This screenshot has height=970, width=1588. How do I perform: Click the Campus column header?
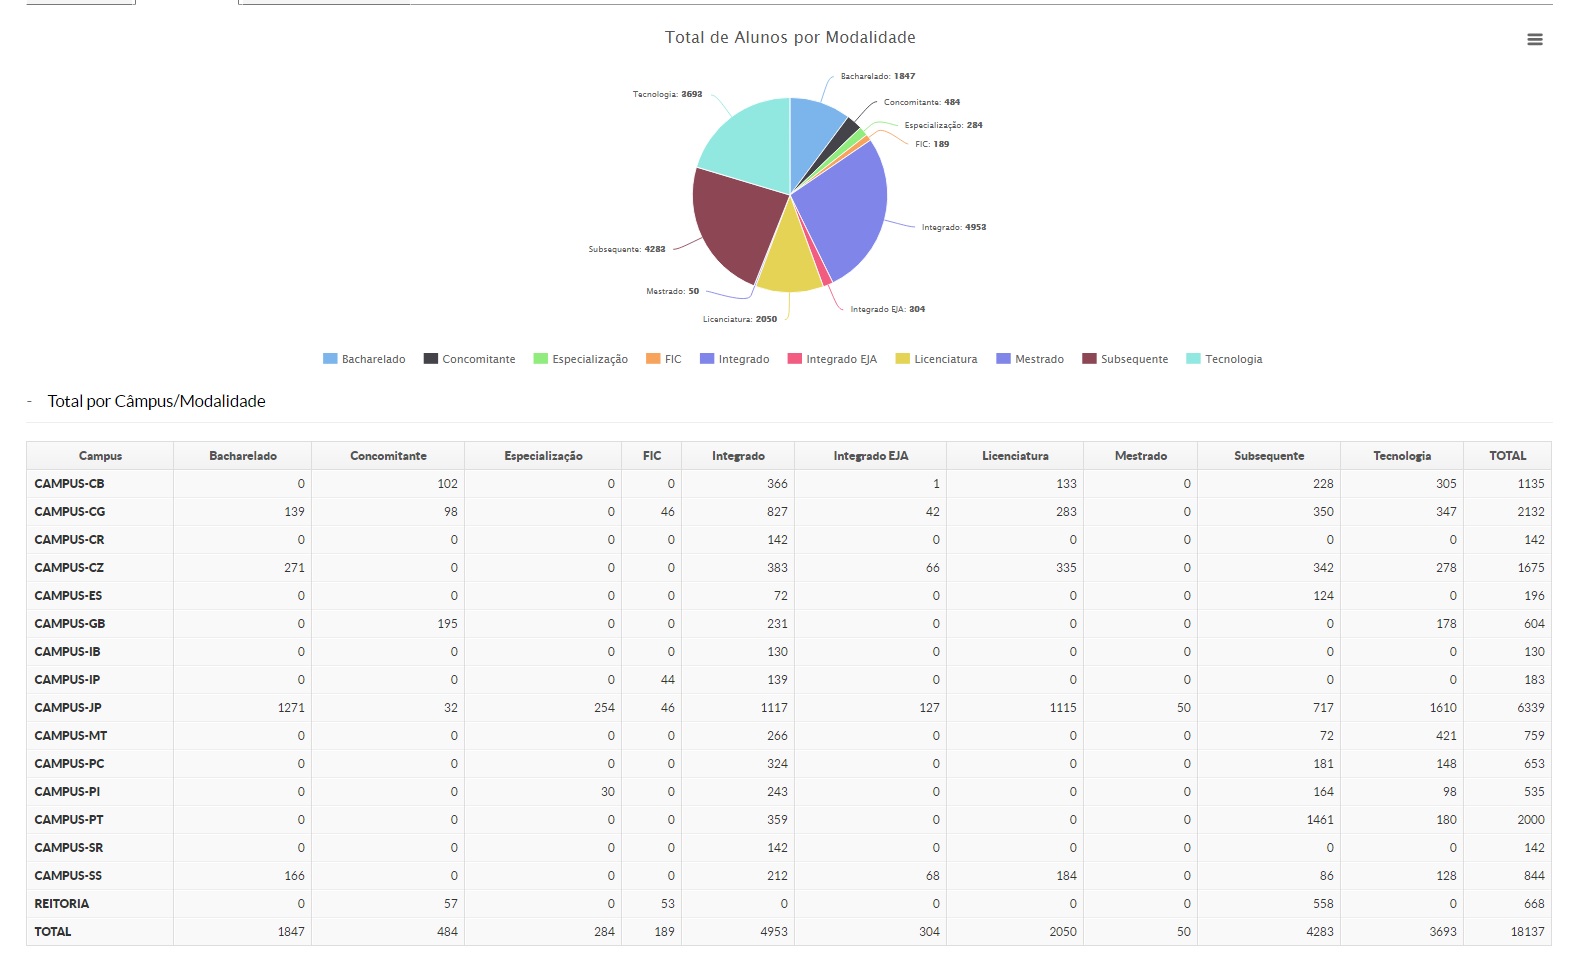point(100,456)
